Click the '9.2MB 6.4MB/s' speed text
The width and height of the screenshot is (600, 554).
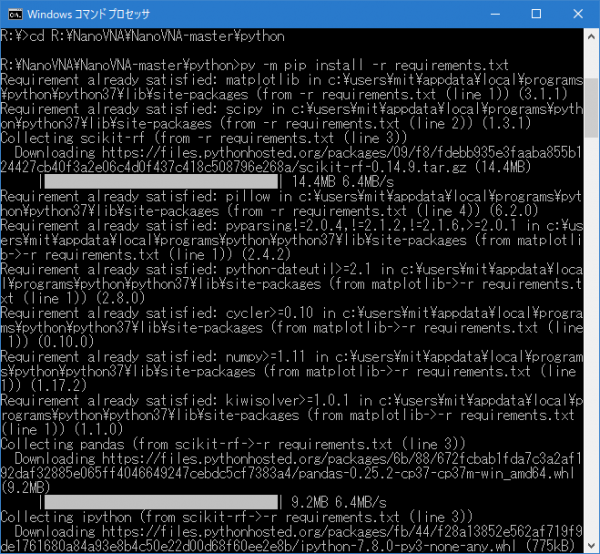339,502
